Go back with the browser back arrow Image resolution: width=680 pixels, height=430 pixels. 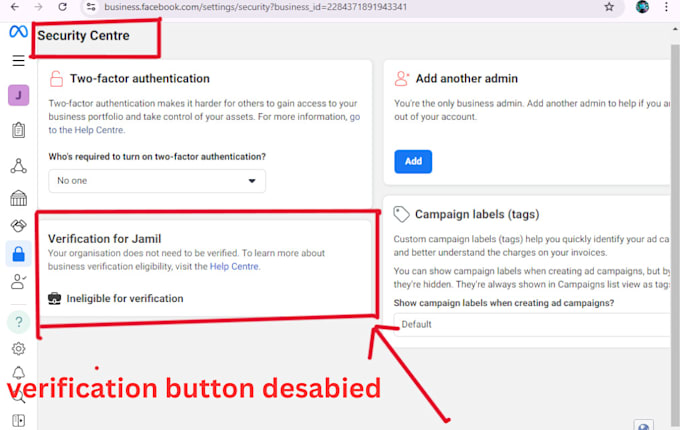[15, 7]
